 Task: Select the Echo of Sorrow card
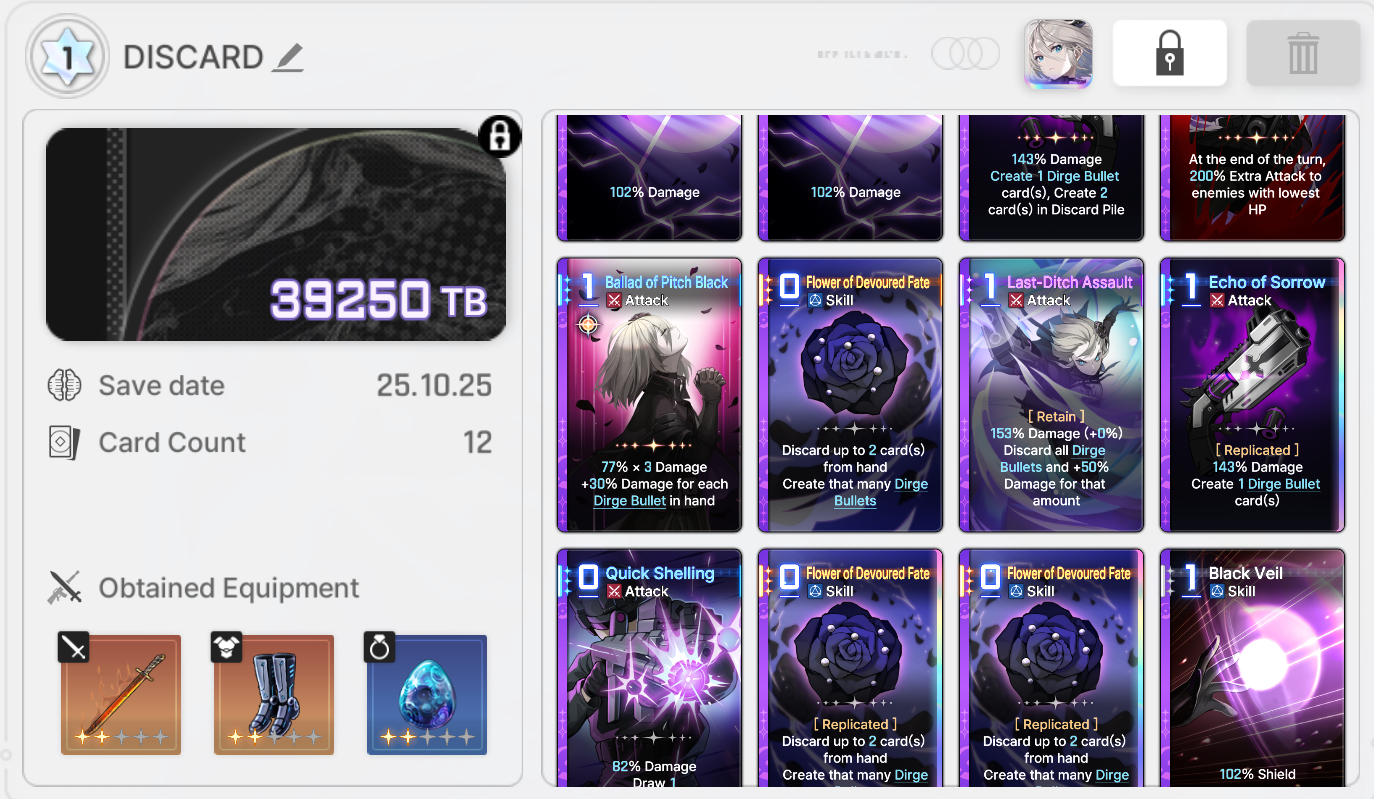(1252, 395)
